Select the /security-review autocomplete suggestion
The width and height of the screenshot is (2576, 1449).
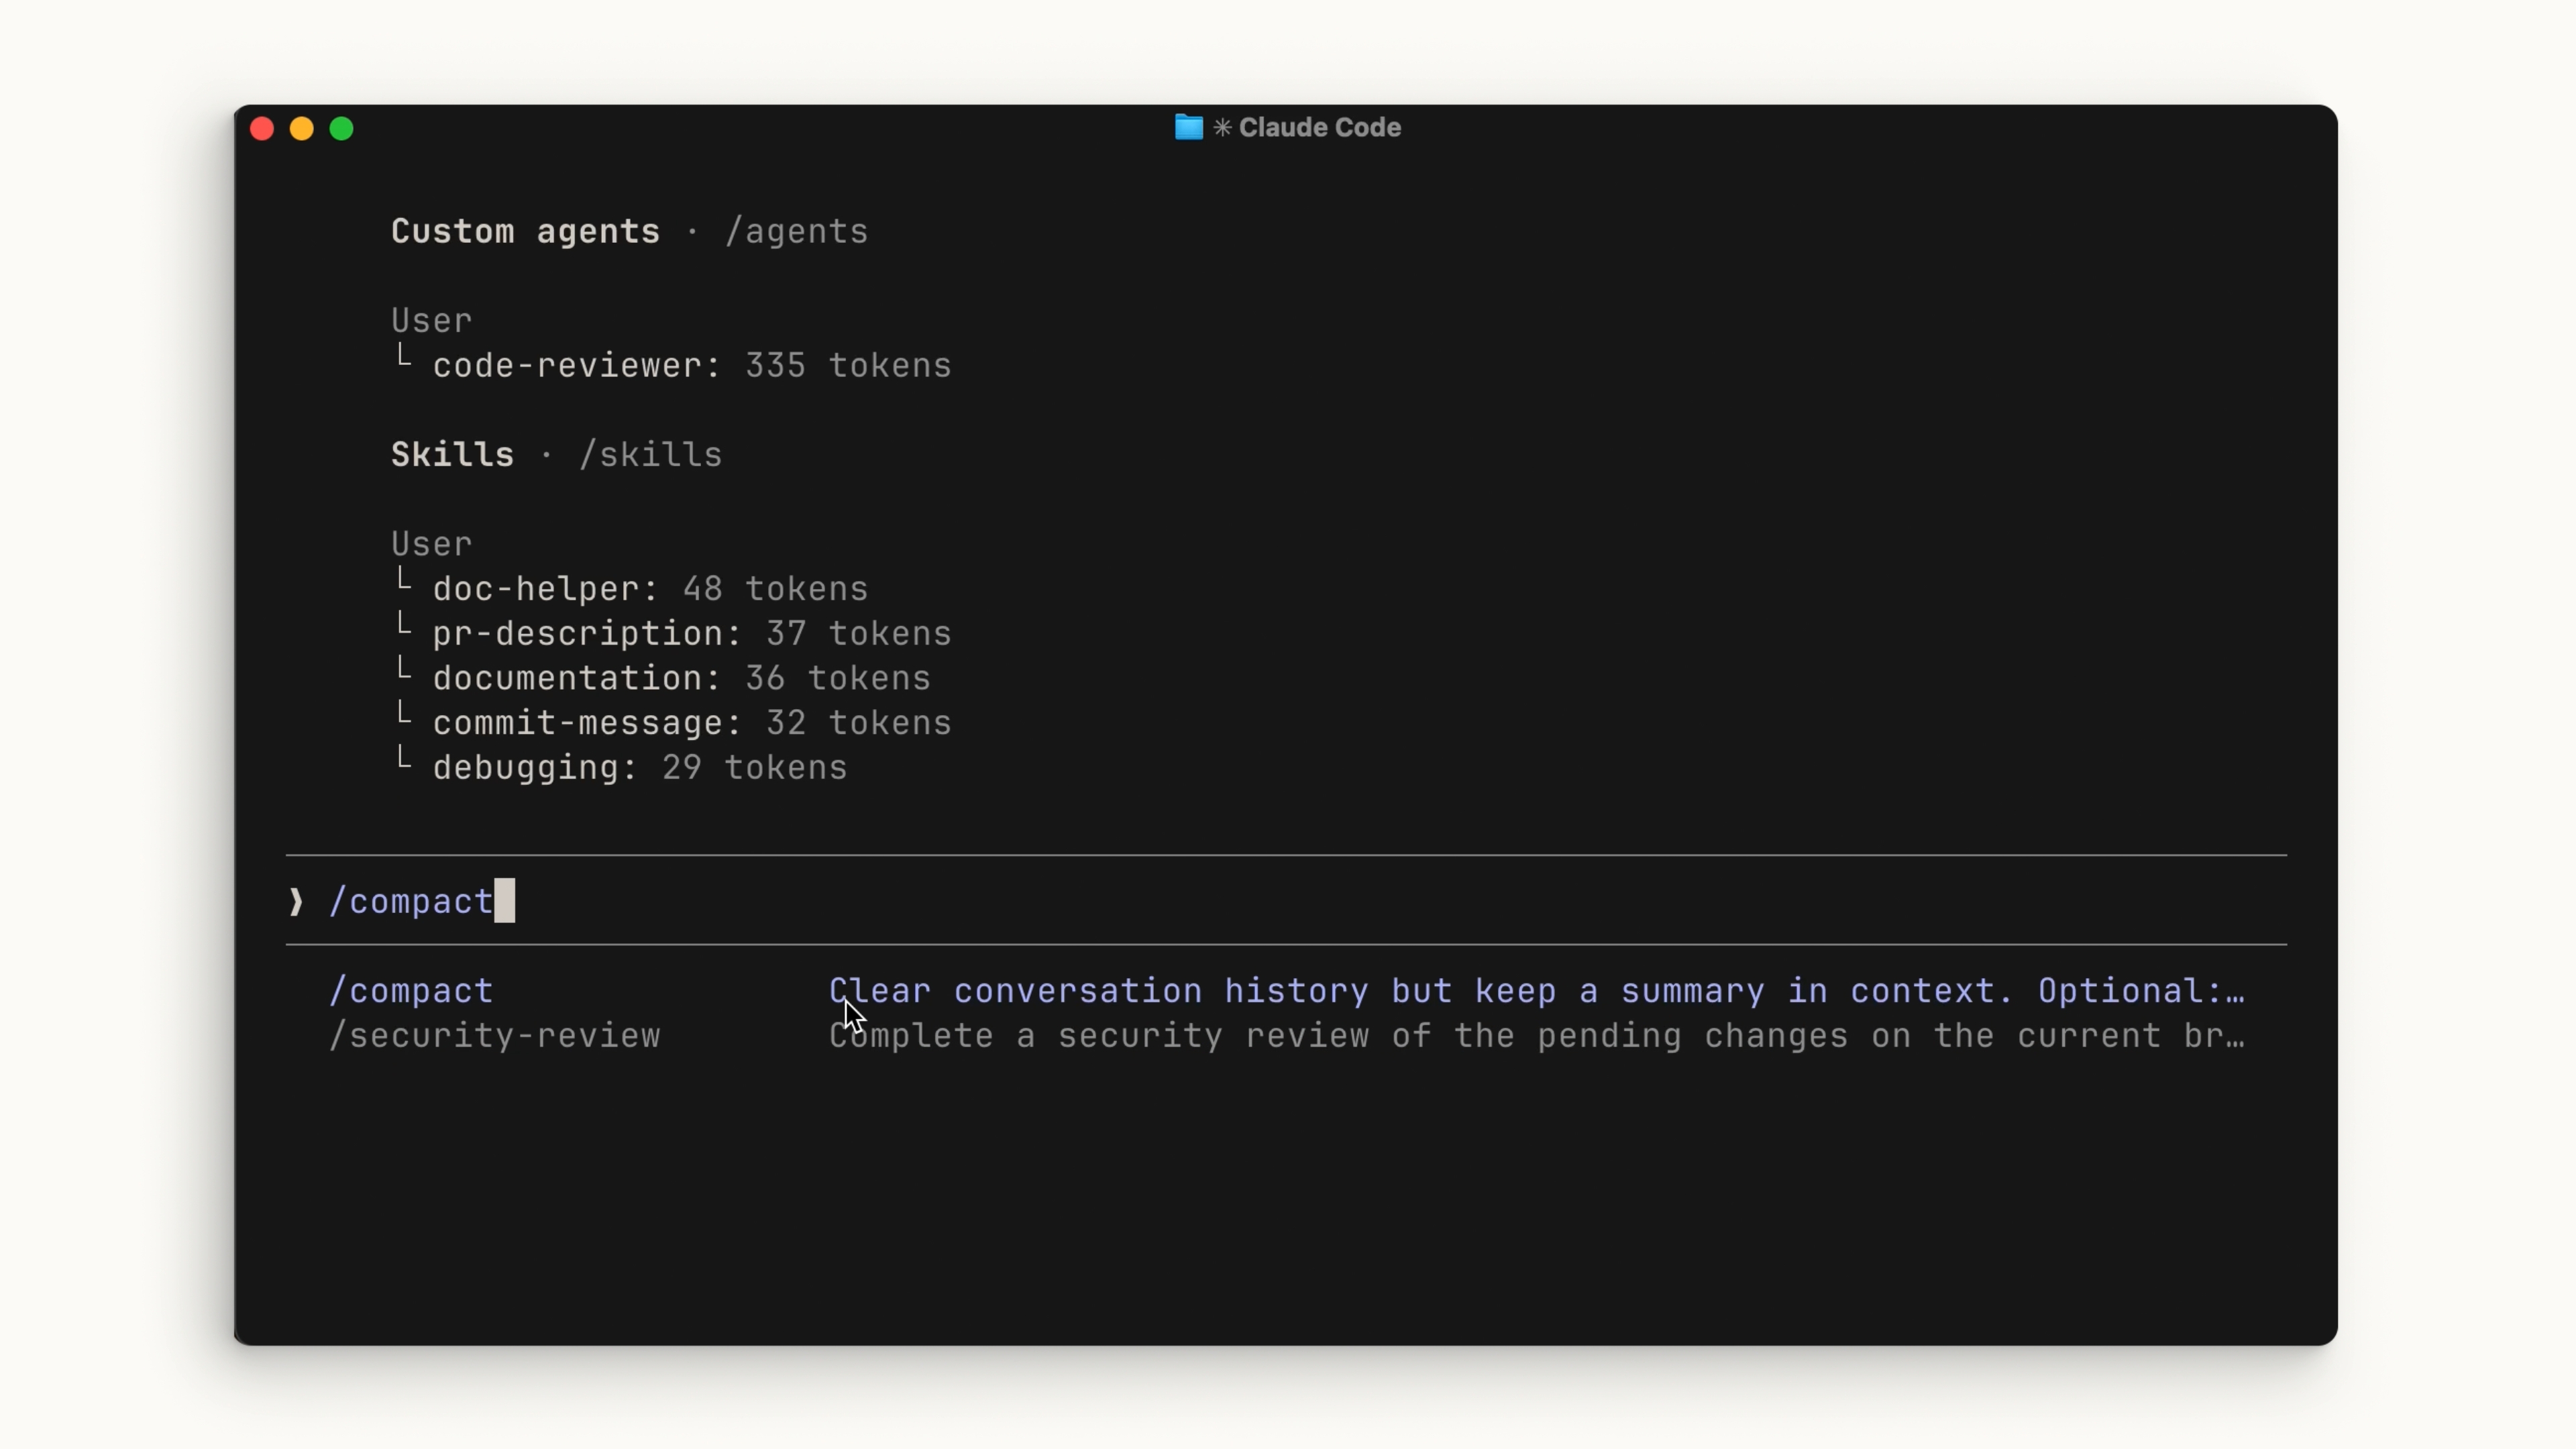coord(495,1036)
